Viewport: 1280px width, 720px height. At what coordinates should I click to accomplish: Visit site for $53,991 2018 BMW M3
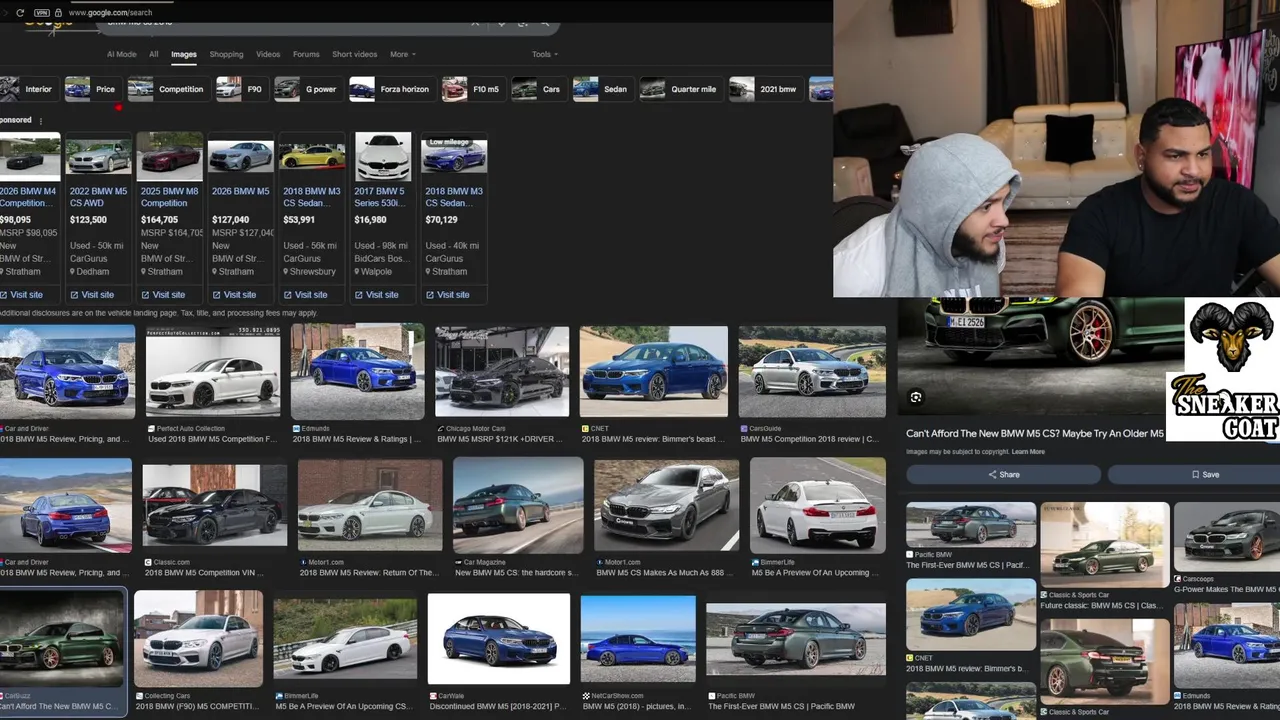[305, 295]
